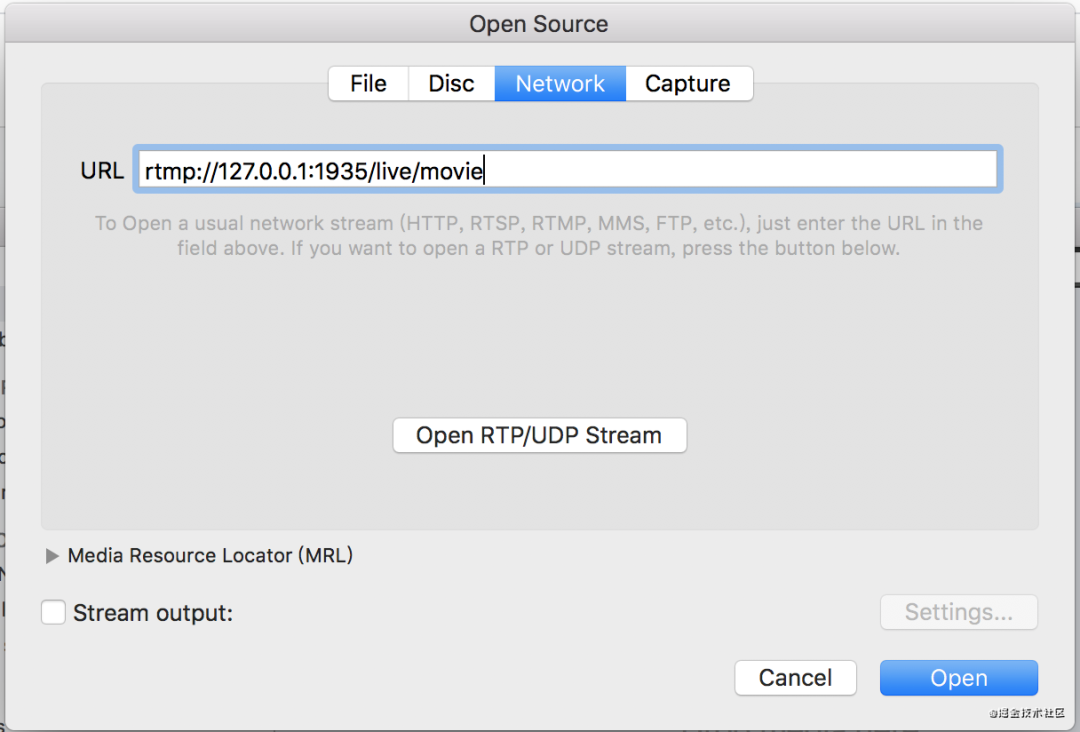
Task: Cancel the Open Source dialog
Action: (x=795, y=678)
